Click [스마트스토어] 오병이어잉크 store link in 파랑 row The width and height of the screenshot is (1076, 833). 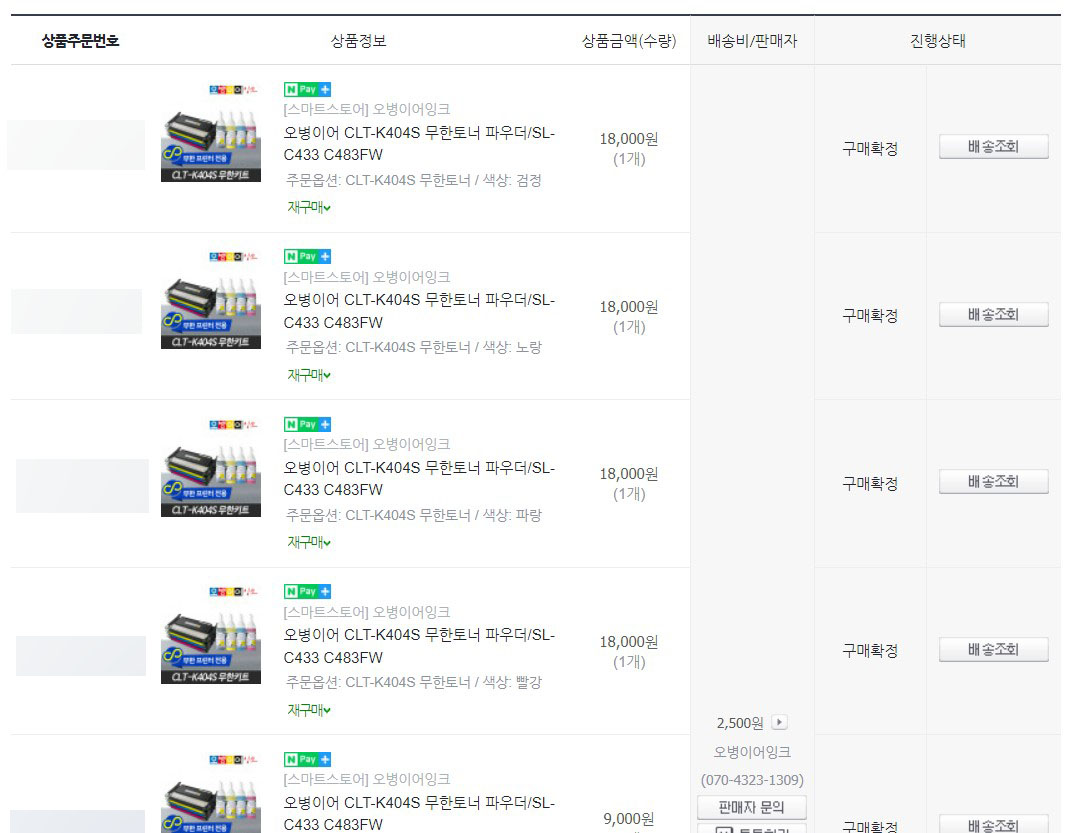(x=366, y=444)
